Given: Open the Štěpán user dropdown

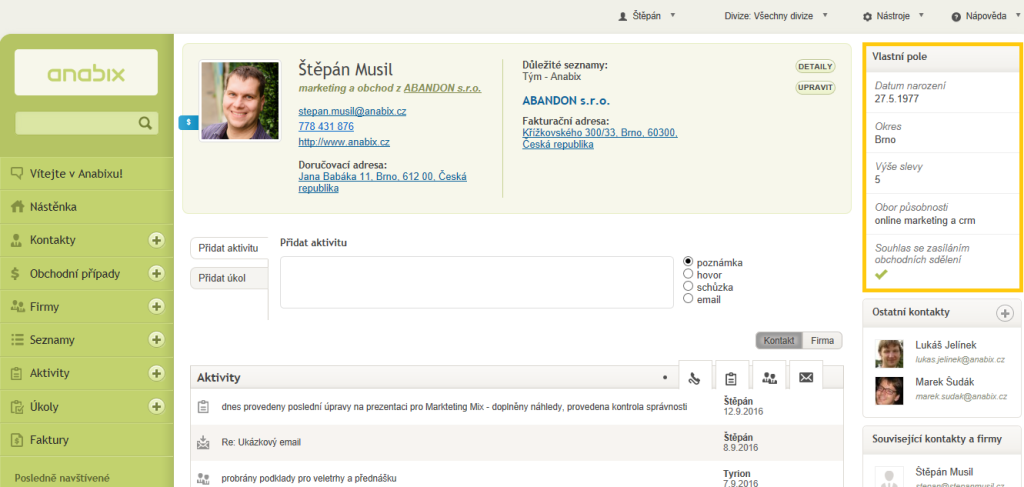Looking at the screenshot, I should (x=647, y=16).
